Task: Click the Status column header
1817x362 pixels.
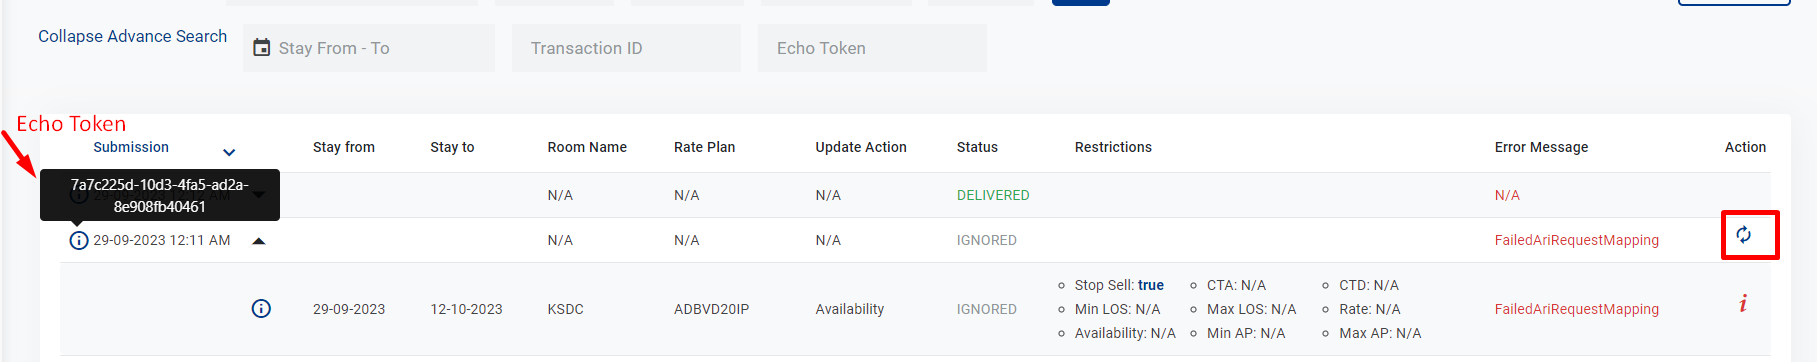Action: click(x=977, y=147)
